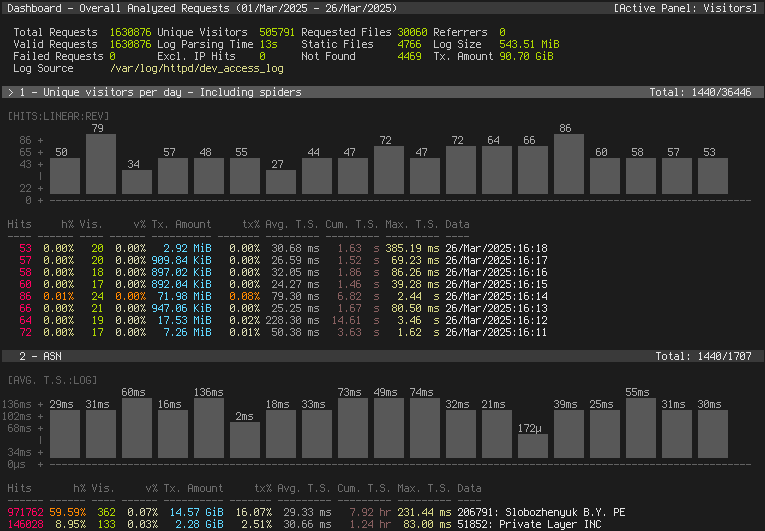Select the 26/Mar/2025:16:18 visitors row
The width and height of the screenshot is (765, 531).
click(496, 248)
